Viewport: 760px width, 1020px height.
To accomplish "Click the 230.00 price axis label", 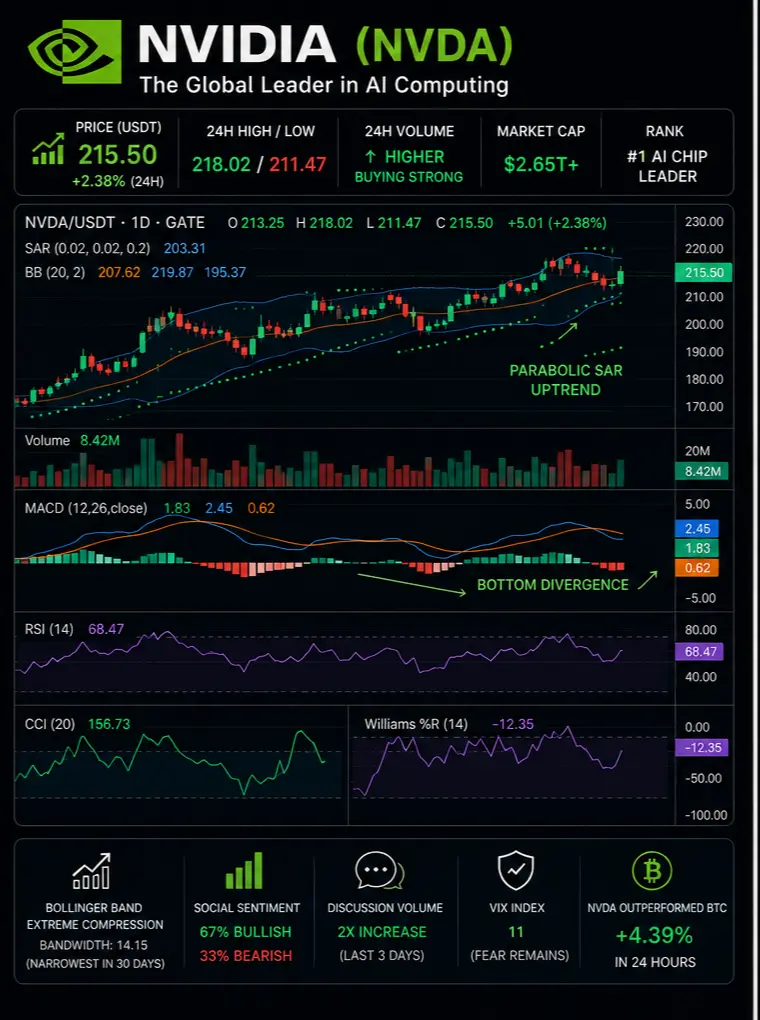I will pyautogui.click(x=704, y=222).
